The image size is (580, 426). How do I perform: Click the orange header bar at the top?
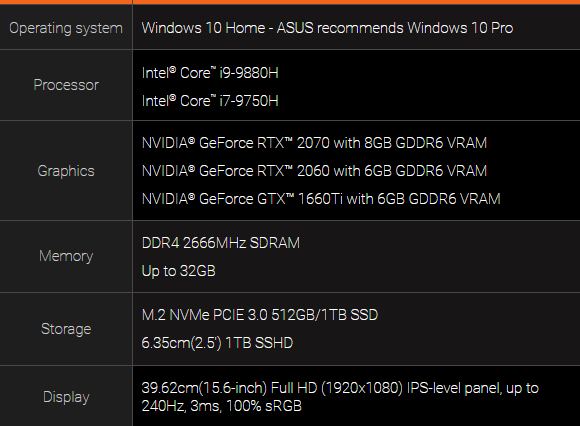click(x=290, y=2)
